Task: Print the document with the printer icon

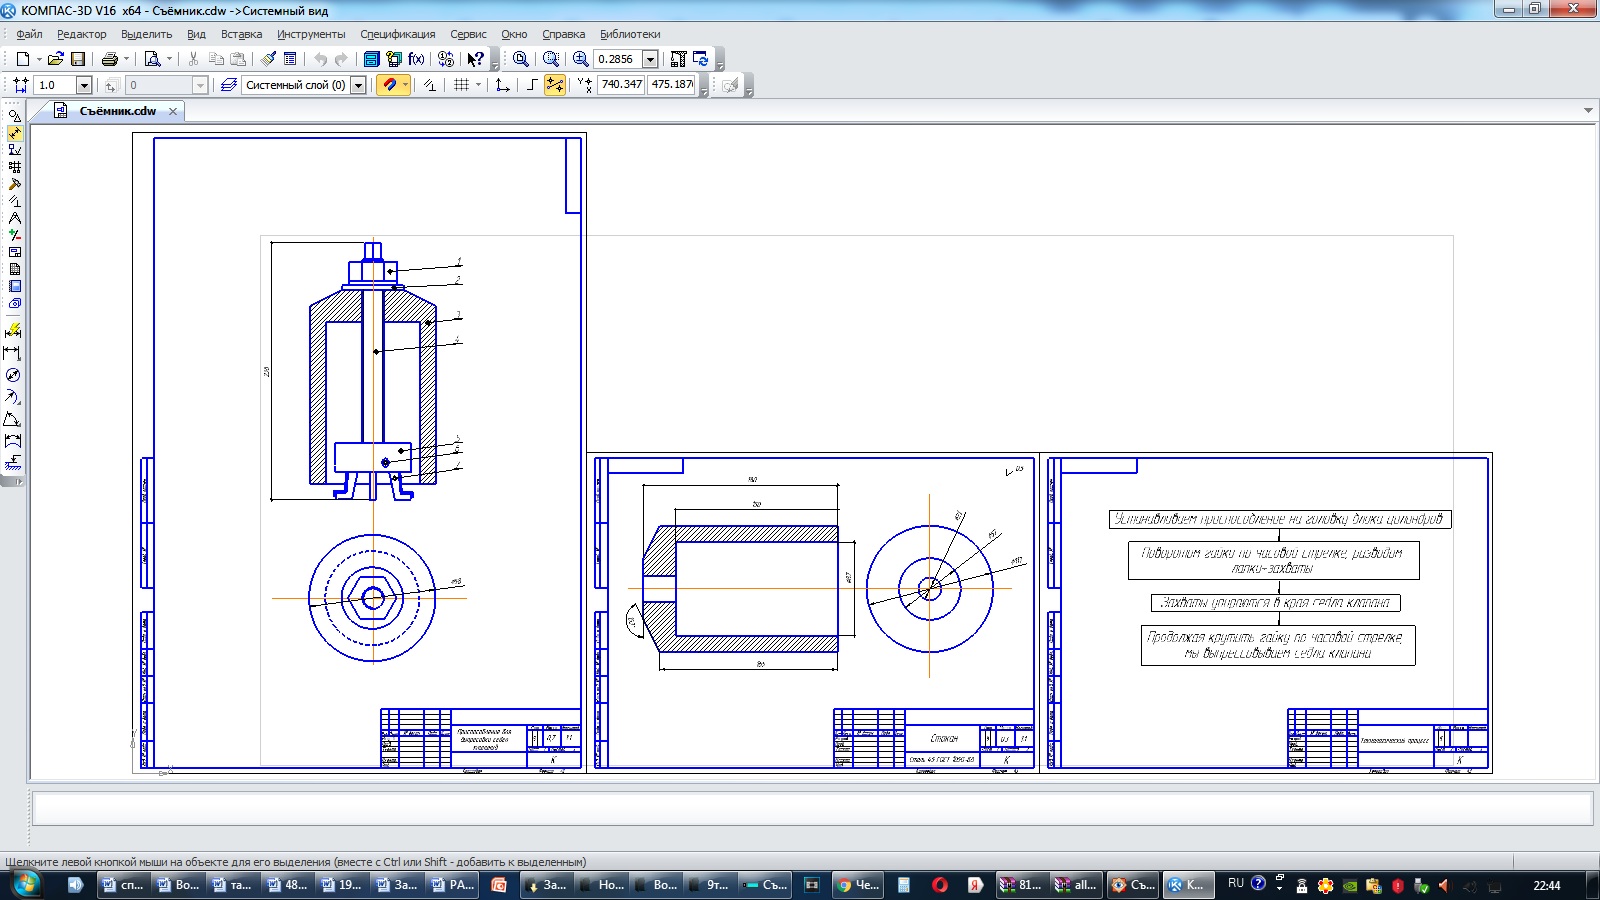Action: pos(110,59)
